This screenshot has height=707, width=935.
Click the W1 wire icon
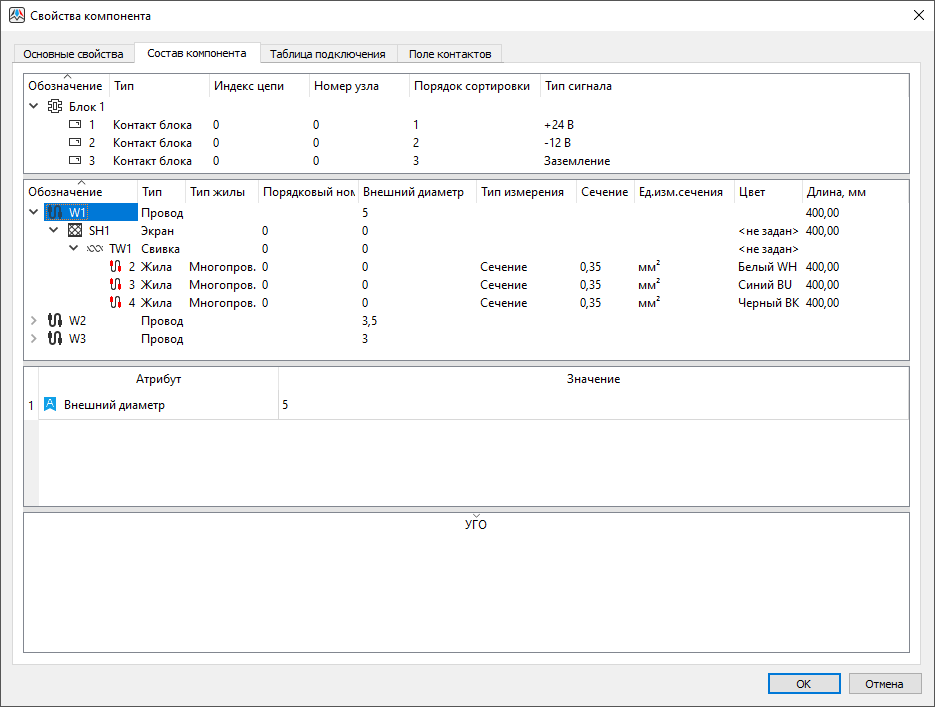click(x=55, y=213)
